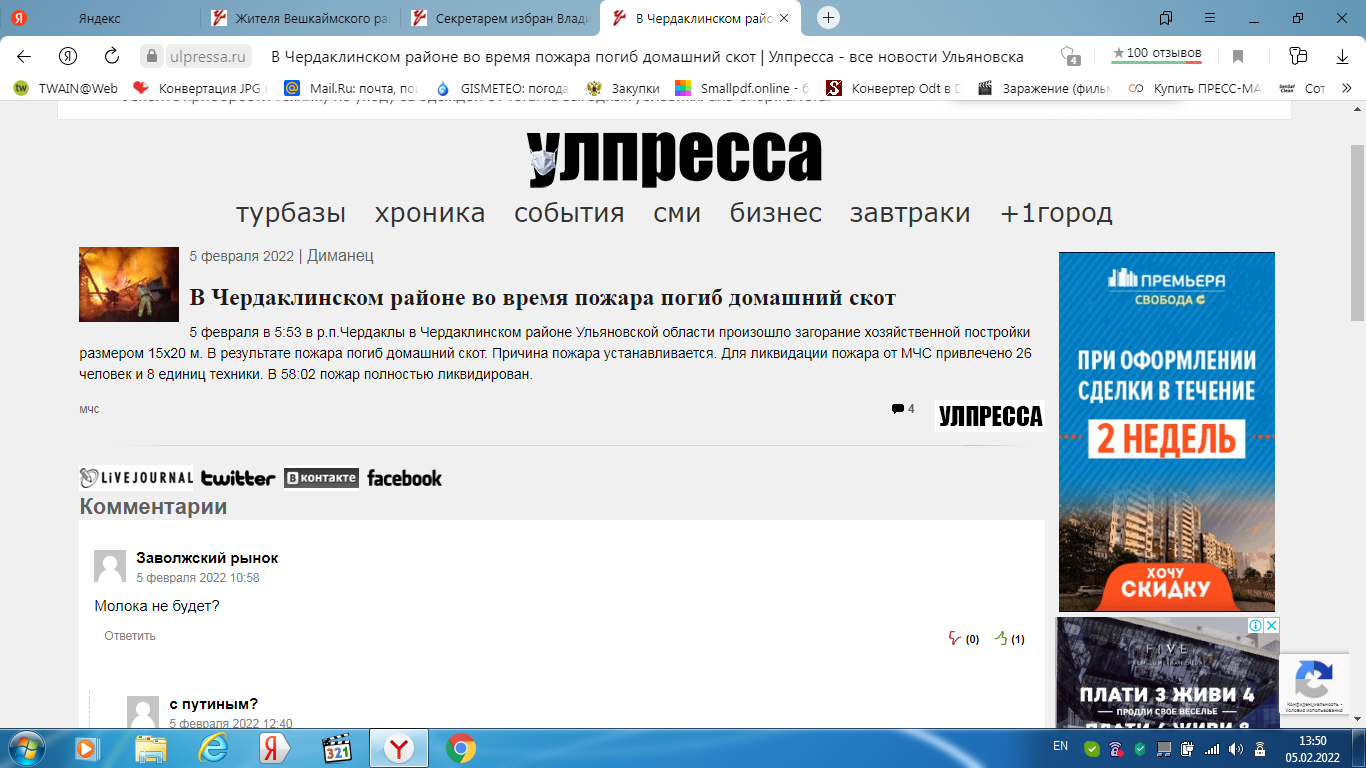Image resolution: width=1366 pixels, height=768 pixels.
Task: Open the Smallpdf.online bookmark
Action: (x=743, y=88)
